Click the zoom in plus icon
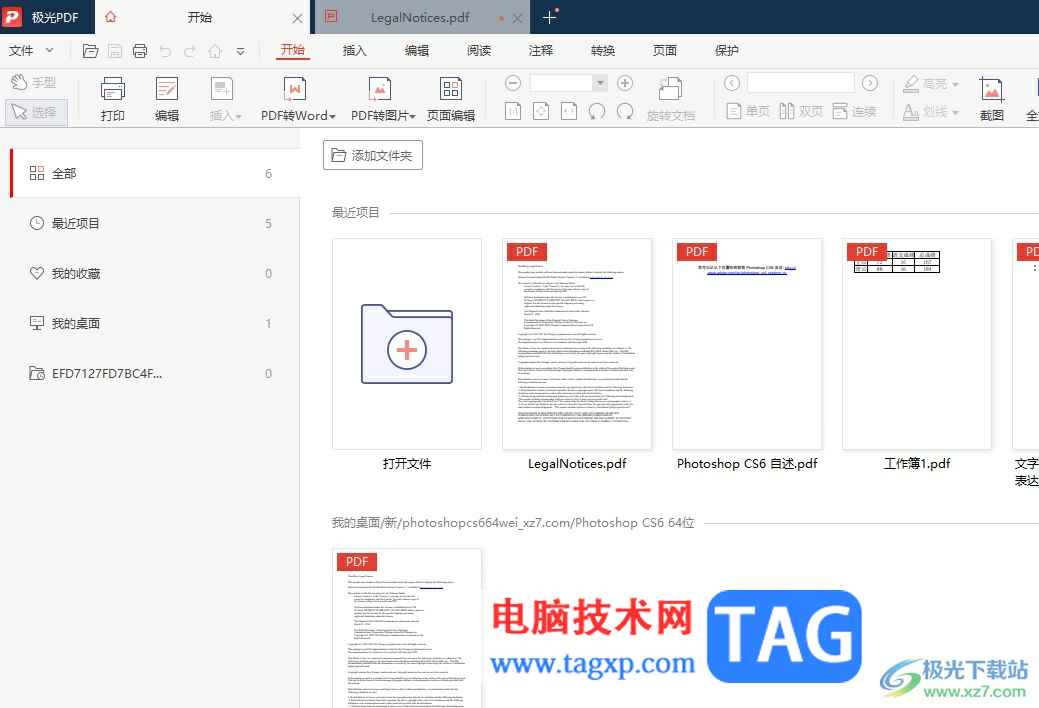The width and height of the screenshot is (1039, 708). point(625,83)
